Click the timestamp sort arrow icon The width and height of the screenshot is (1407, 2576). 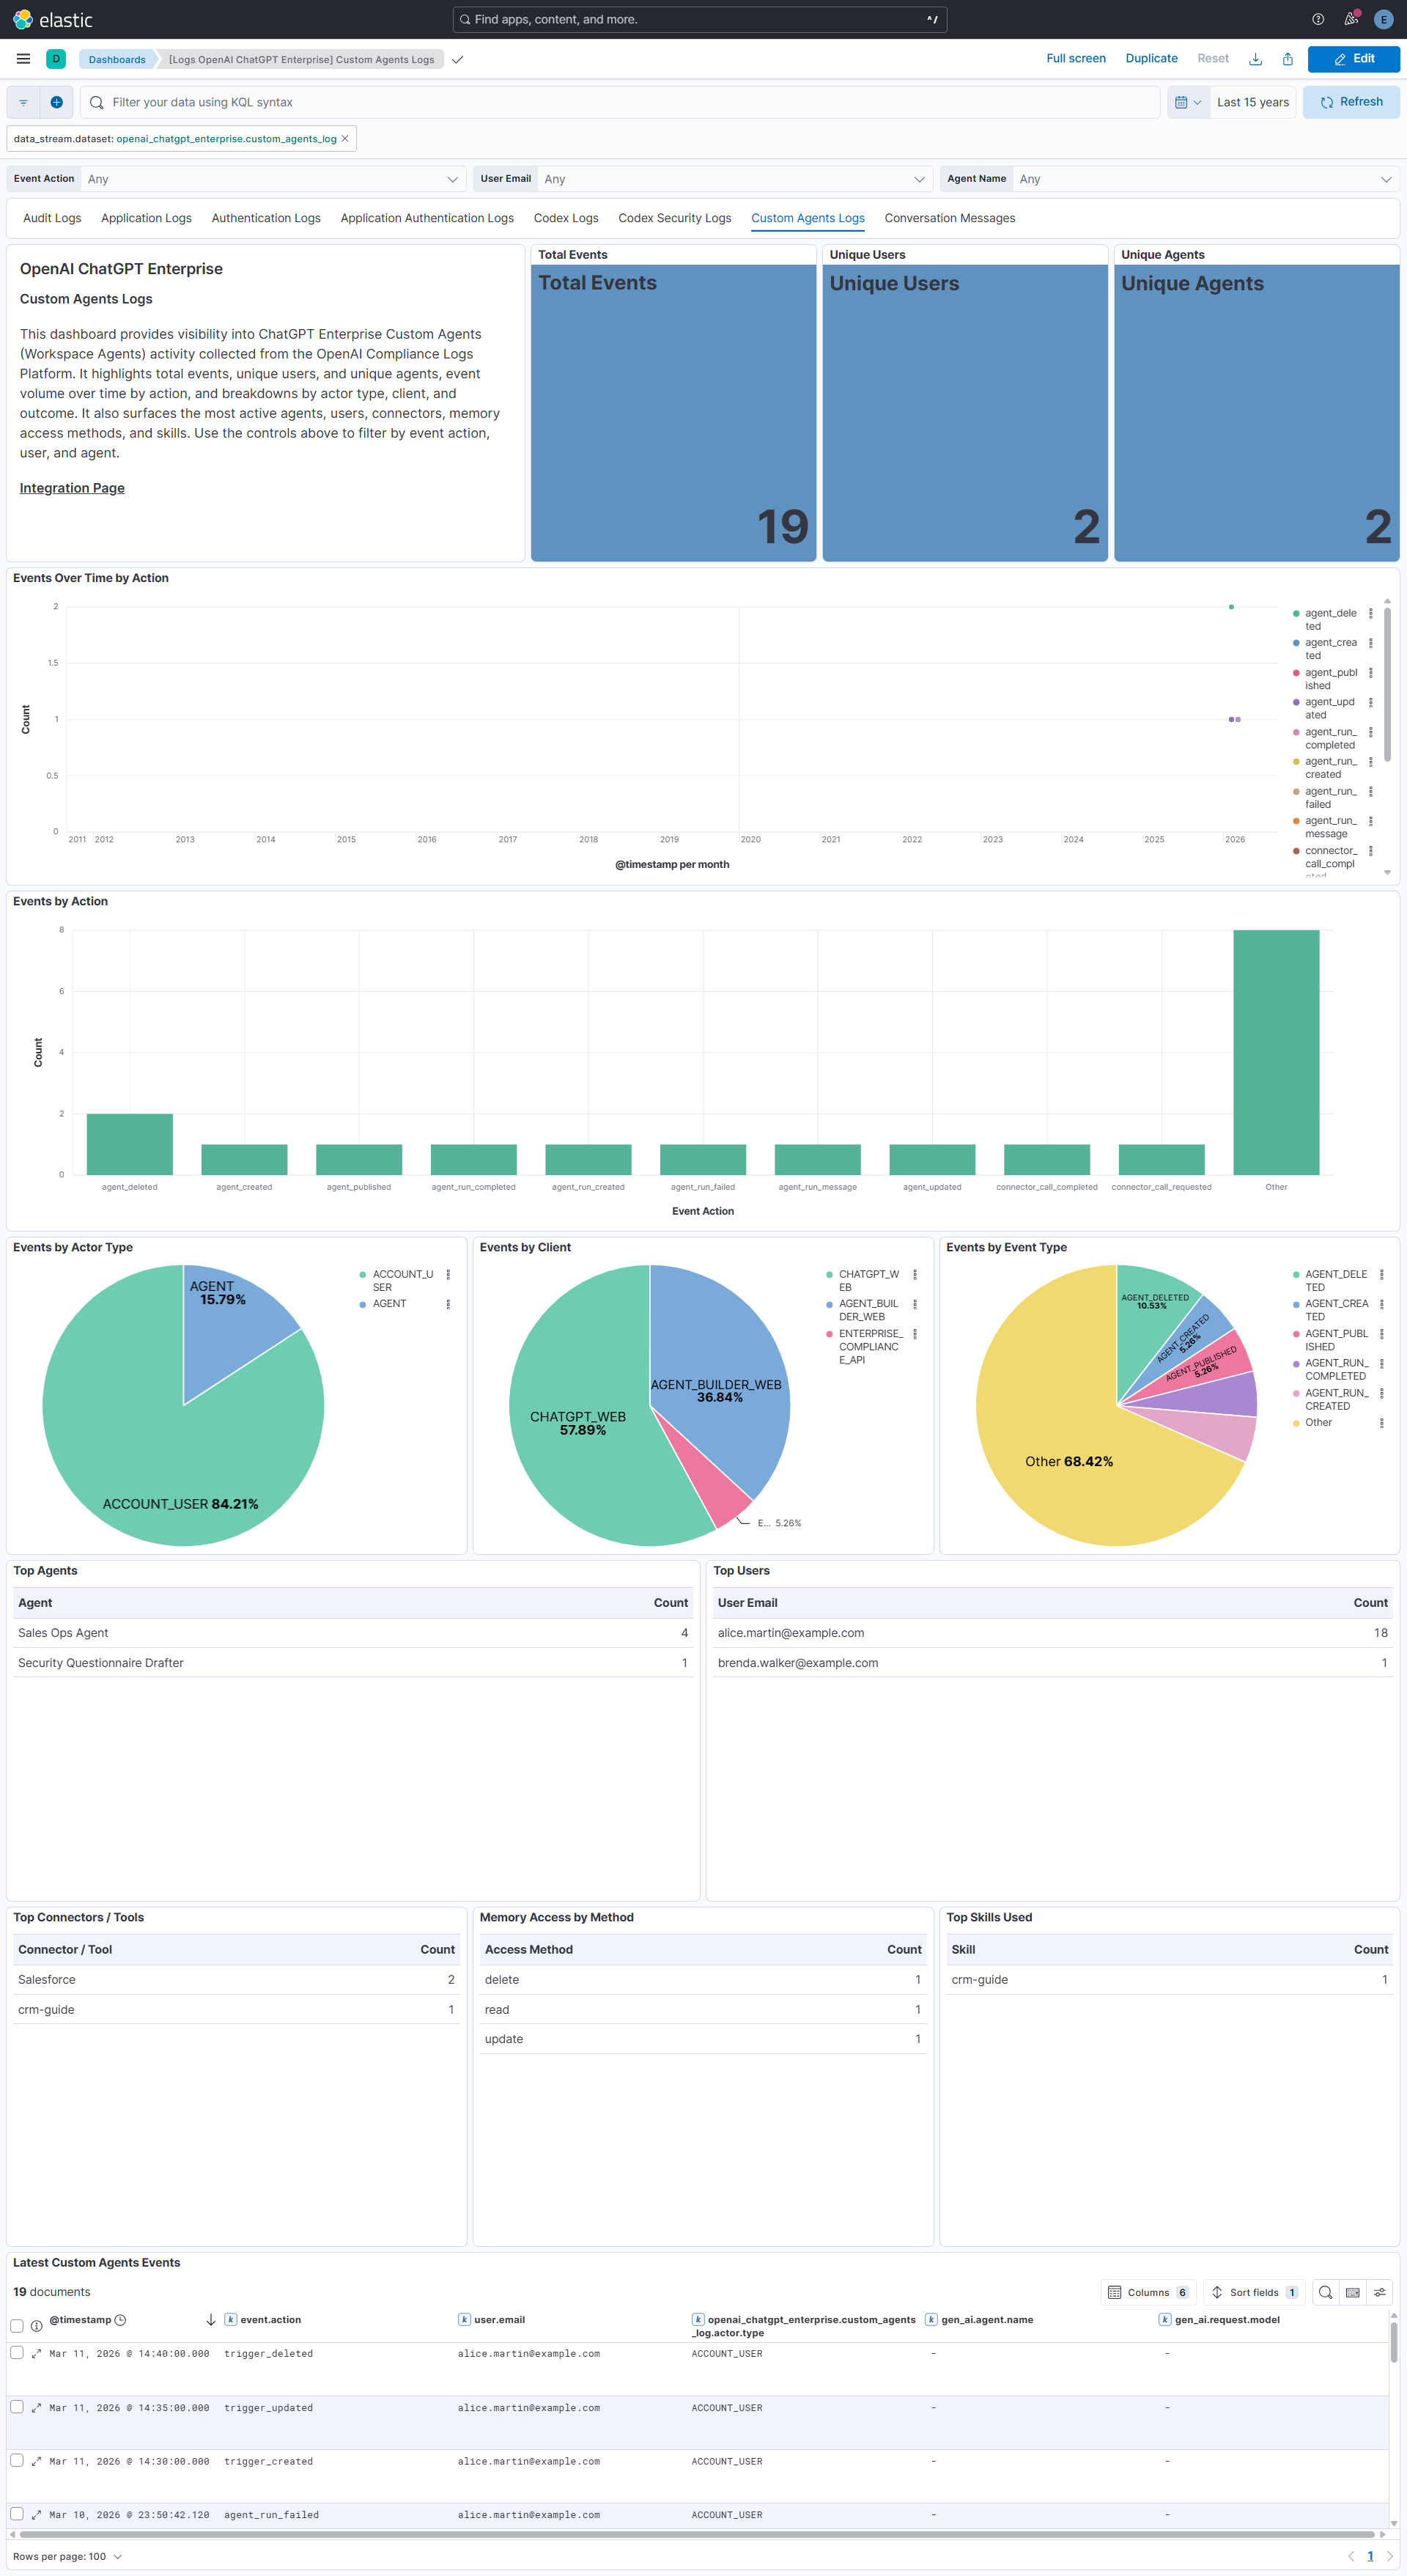[x=211, y=2320]
